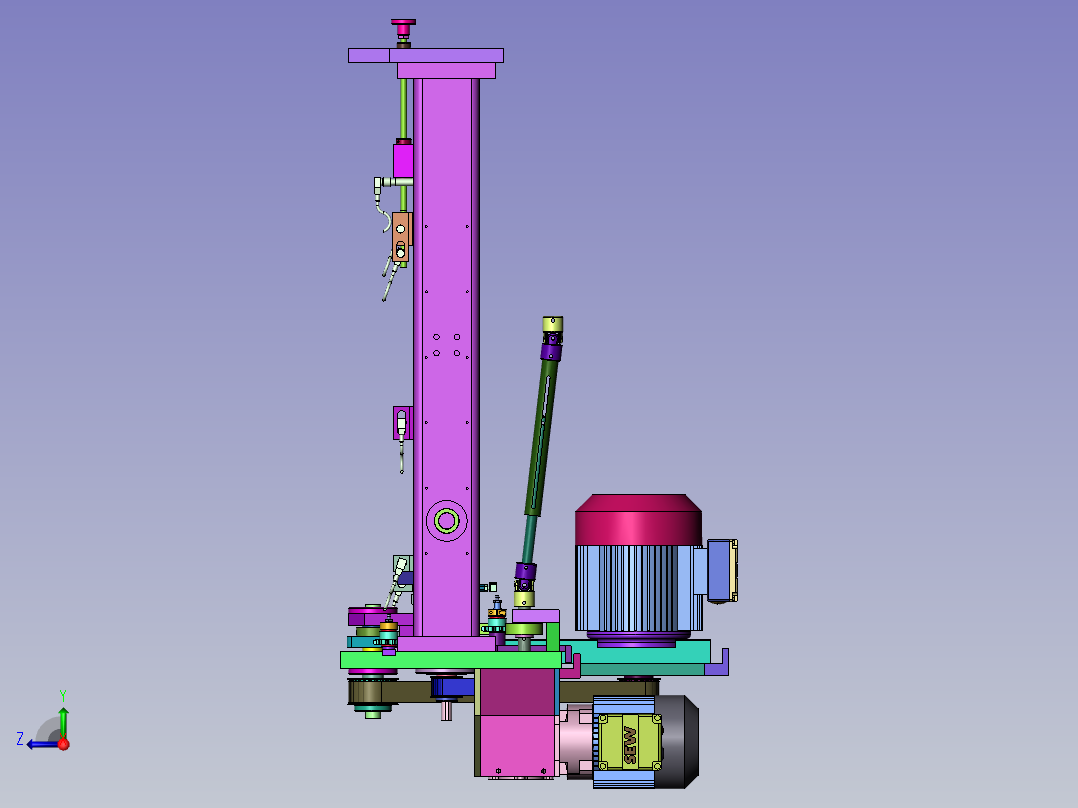Pick the terminal box on the upright motor
This screenshot has width=1078, height=808.
[722, 570]
